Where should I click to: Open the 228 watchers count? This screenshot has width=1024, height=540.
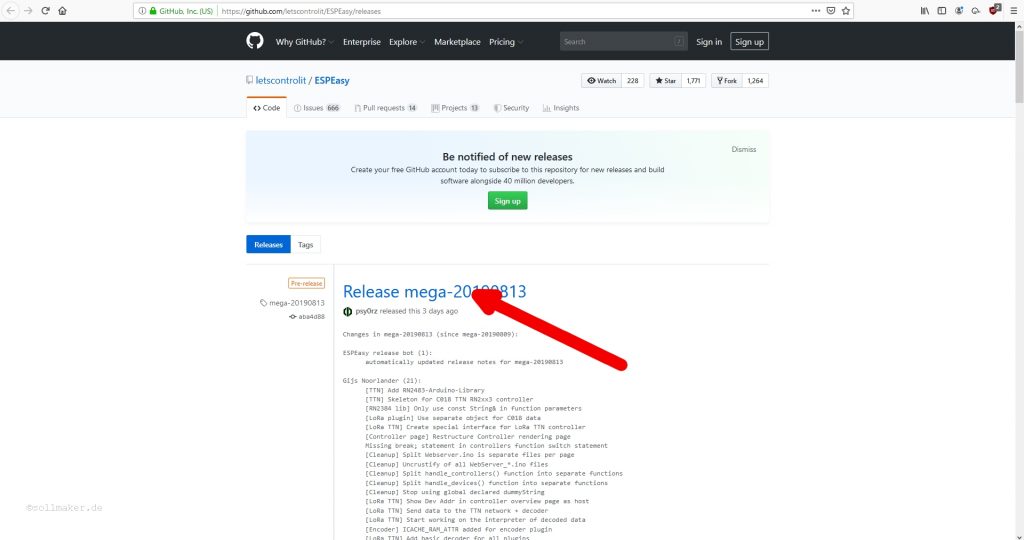point(633,80)
